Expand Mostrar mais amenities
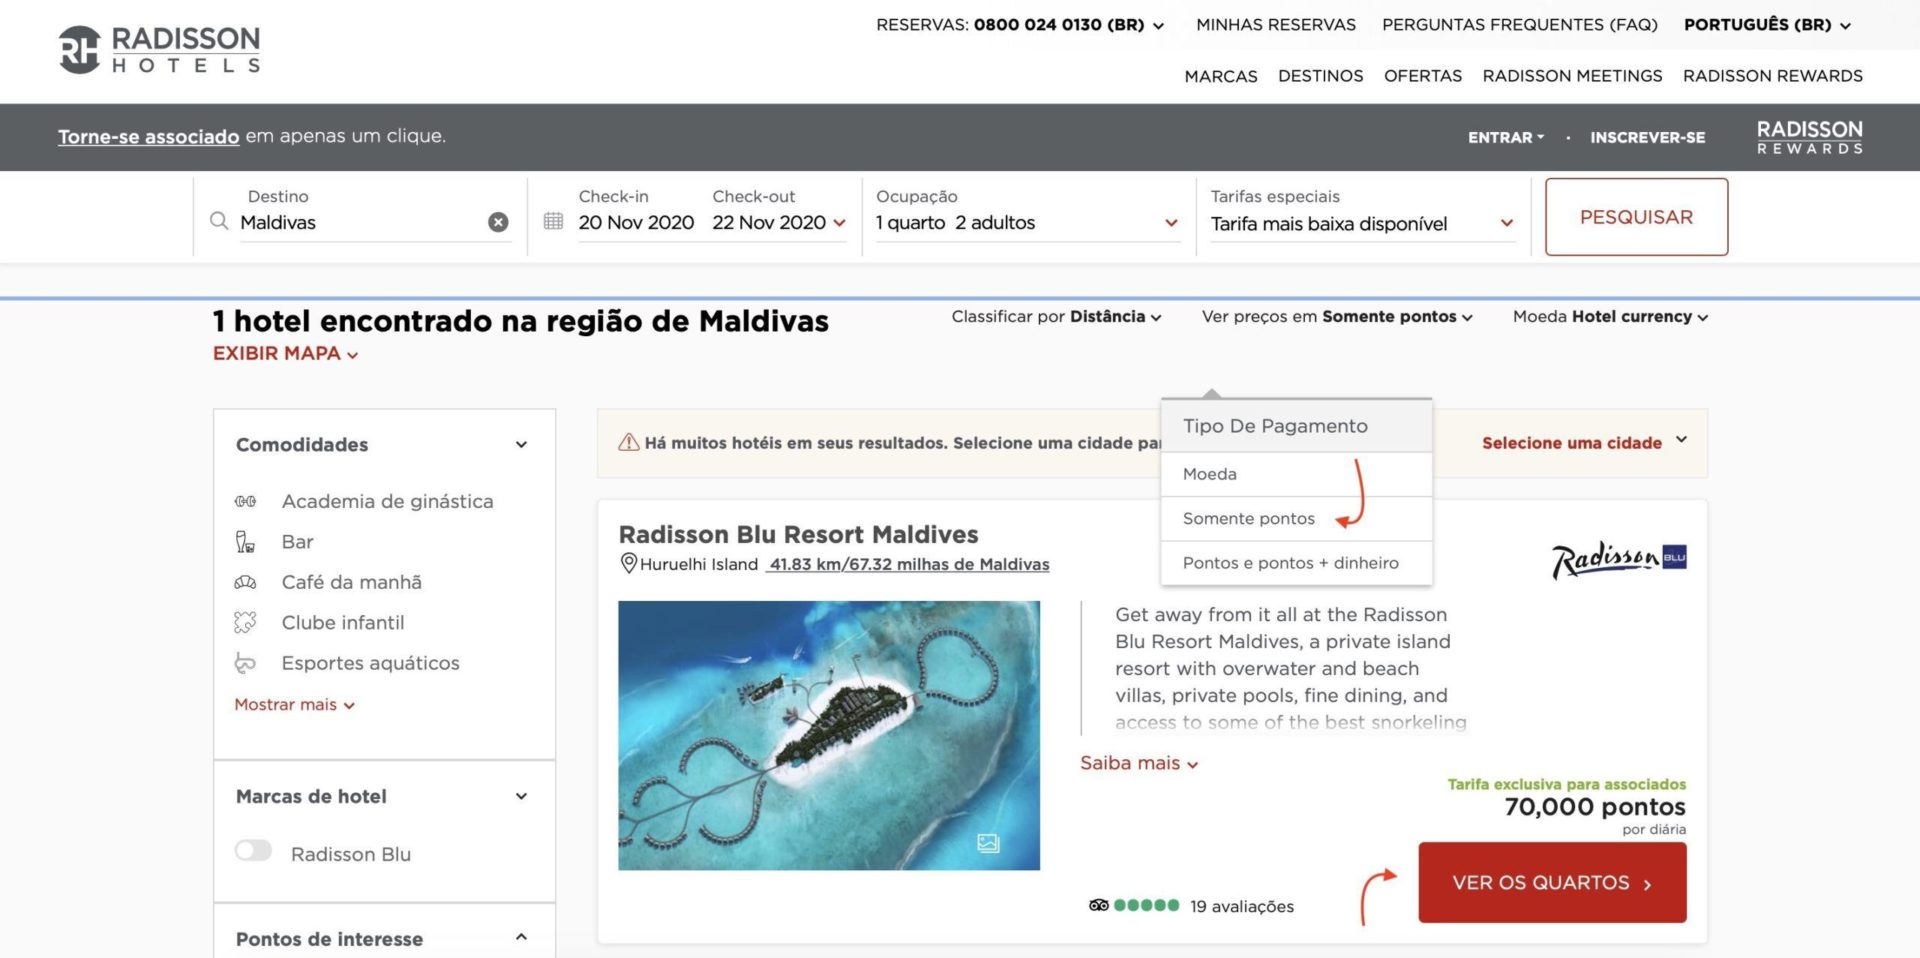 click(294, 704)
